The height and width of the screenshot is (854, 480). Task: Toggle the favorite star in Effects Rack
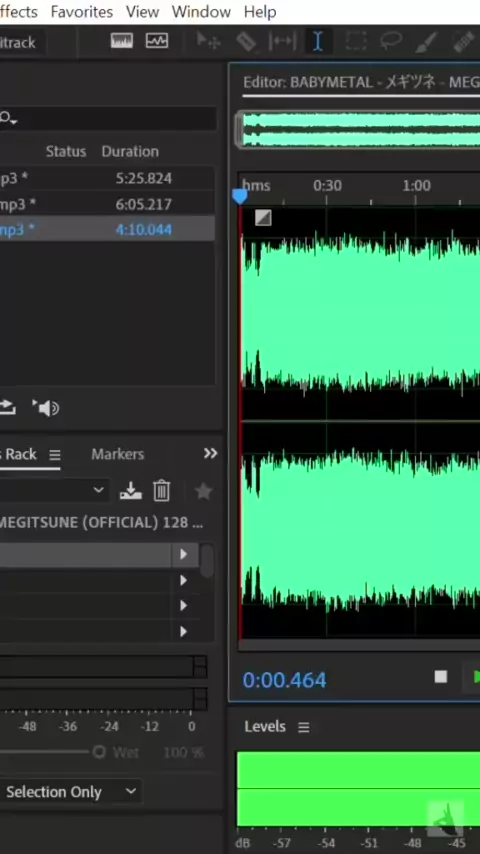pos(203,491)
